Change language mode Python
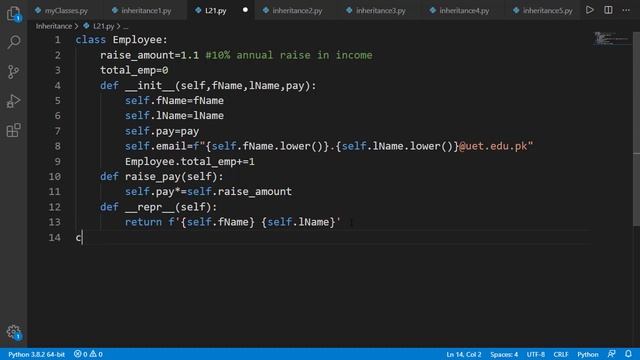Viewport: 640px width, 360px height. [x=588, y=354]
